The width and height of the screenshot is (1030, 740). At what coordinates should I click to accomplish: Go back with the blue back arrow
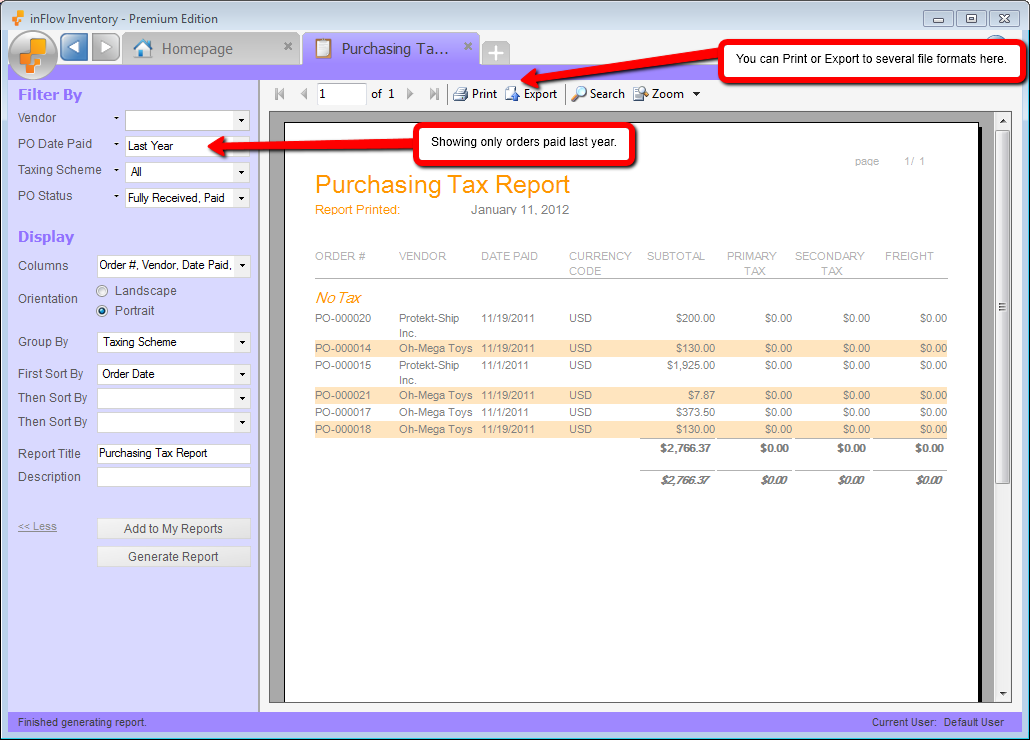[74, 48]
